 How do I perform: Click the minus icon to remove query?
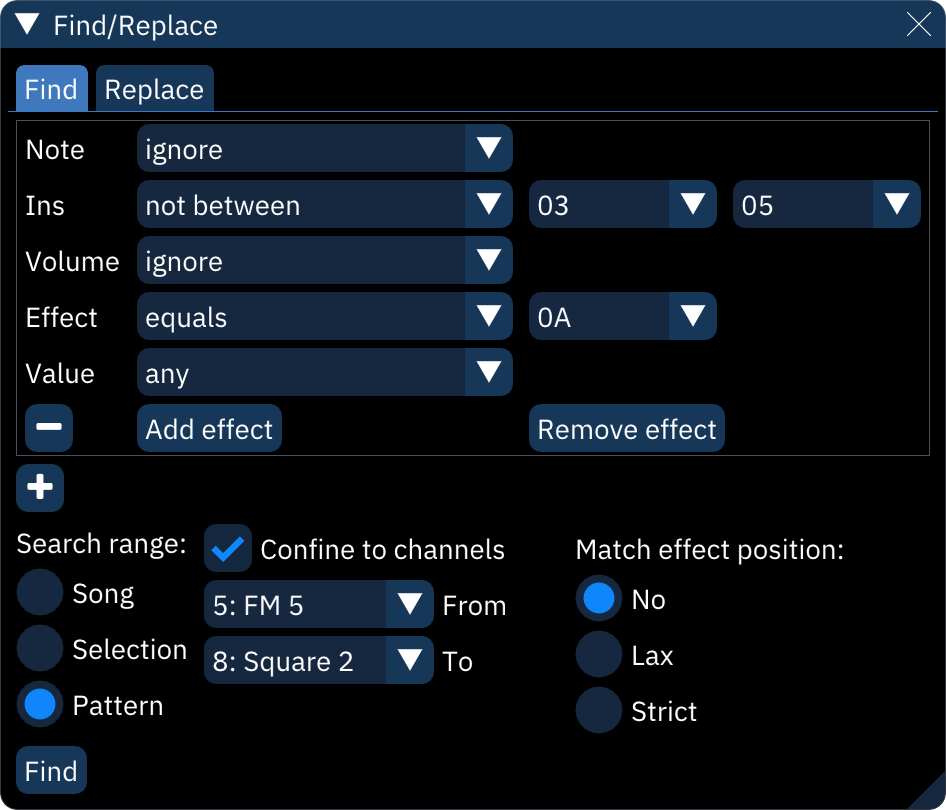point(49,429)
